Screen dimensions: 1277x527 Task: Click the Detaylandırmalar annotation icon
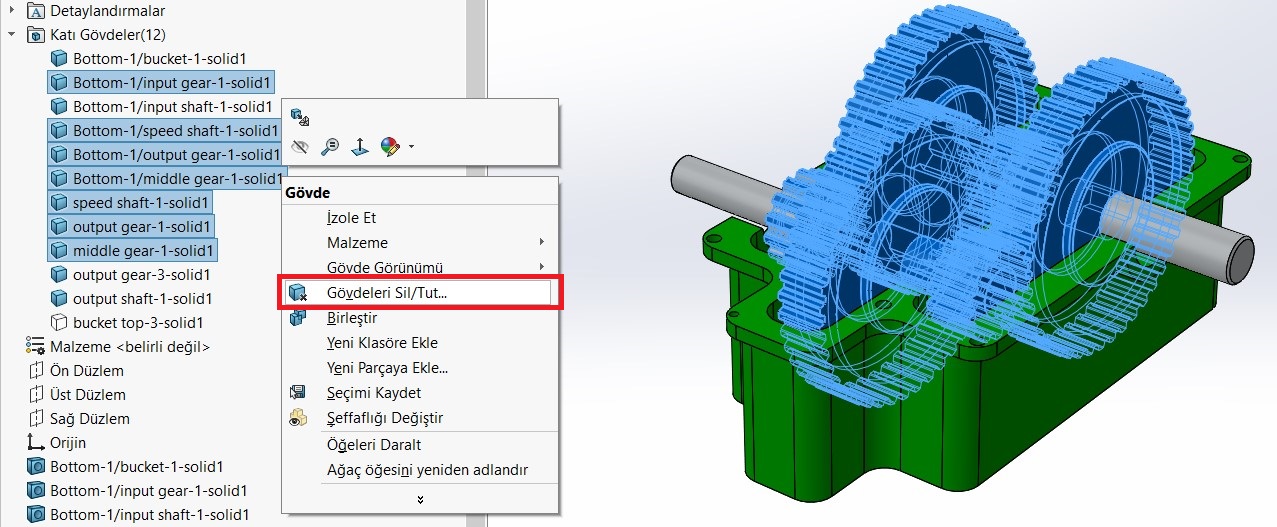pos(35,11)
